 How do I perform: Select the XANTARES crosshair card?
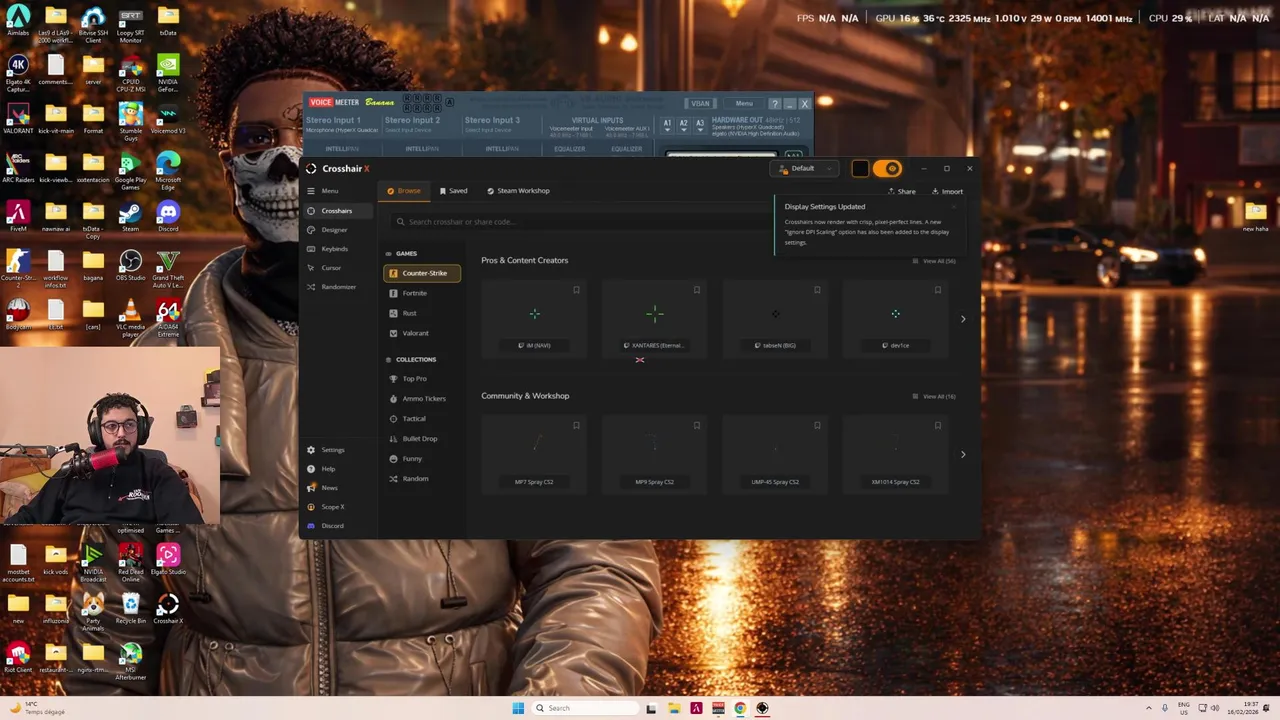pyautogui.click(x=655, y=318)
